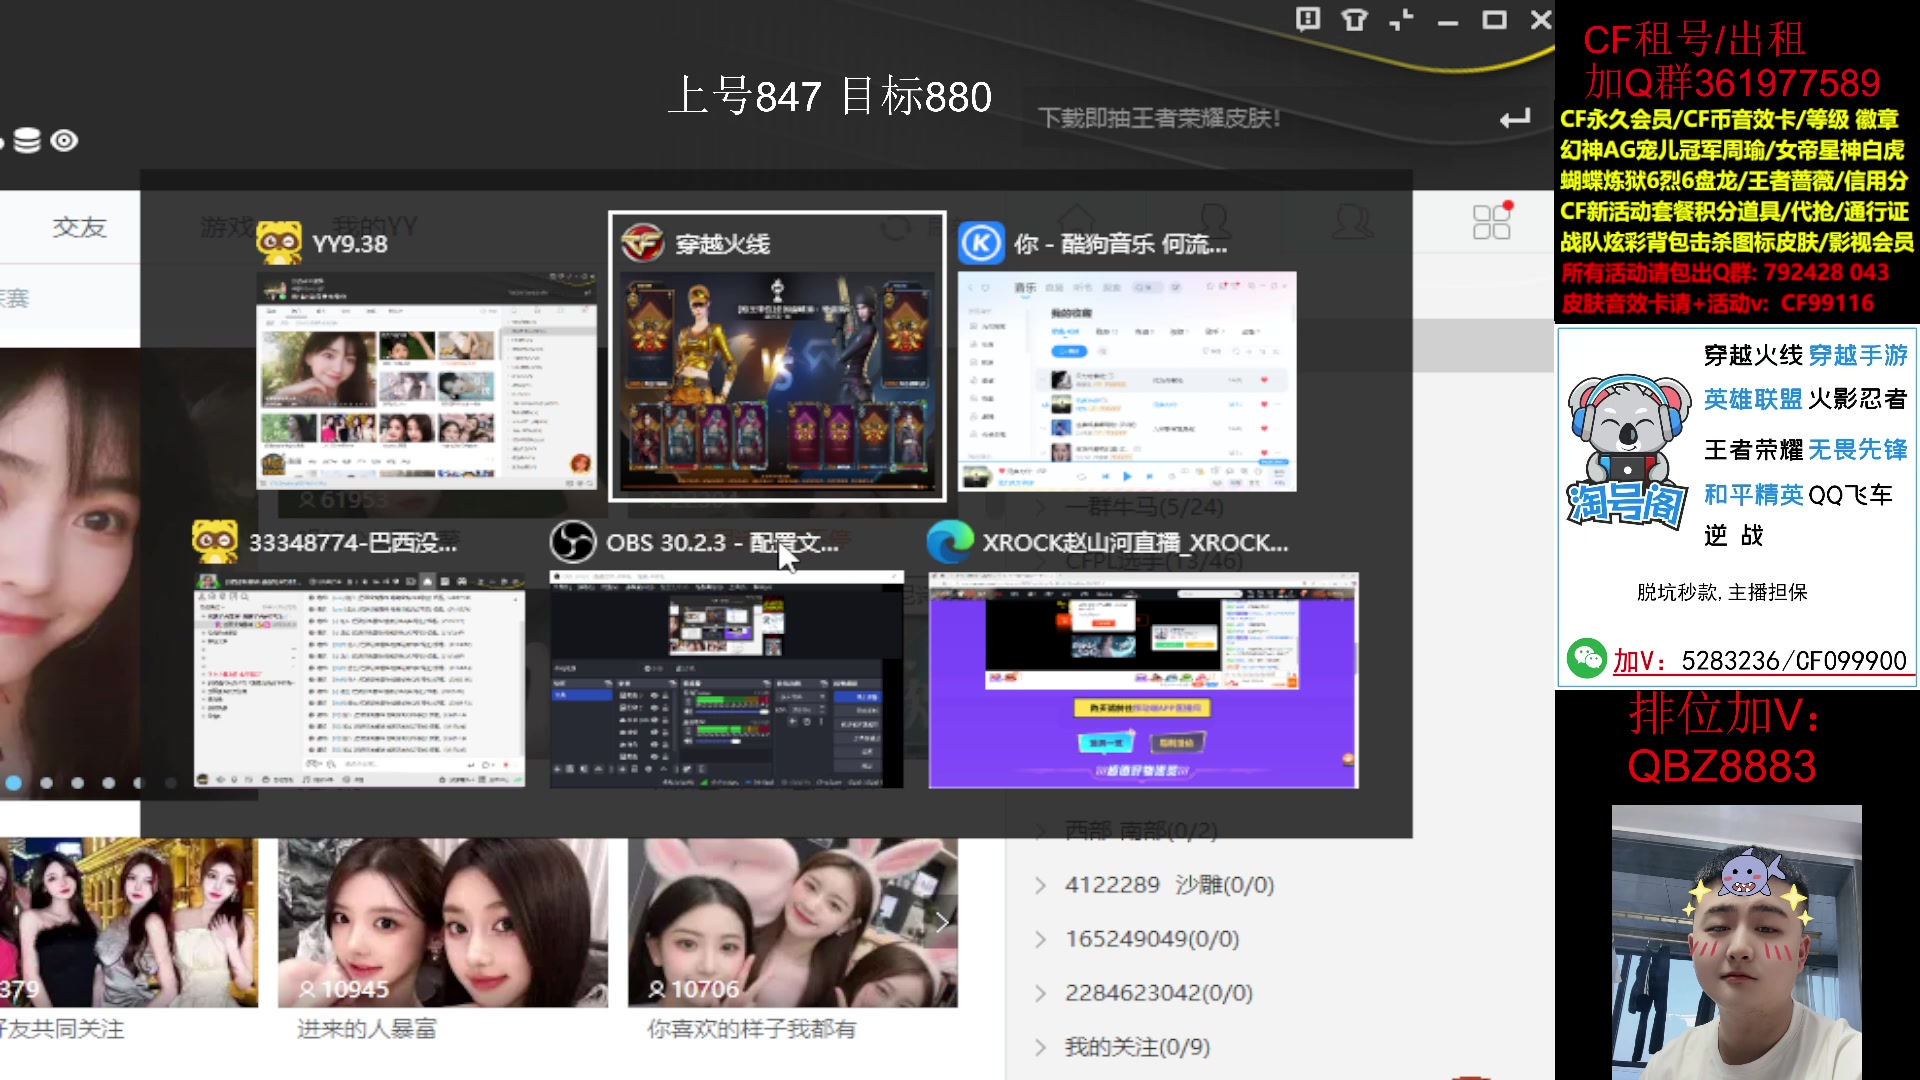The image size is (1920, 1080).
Task: Click the OBS logo icon in switcher
Action: [573, 543]
